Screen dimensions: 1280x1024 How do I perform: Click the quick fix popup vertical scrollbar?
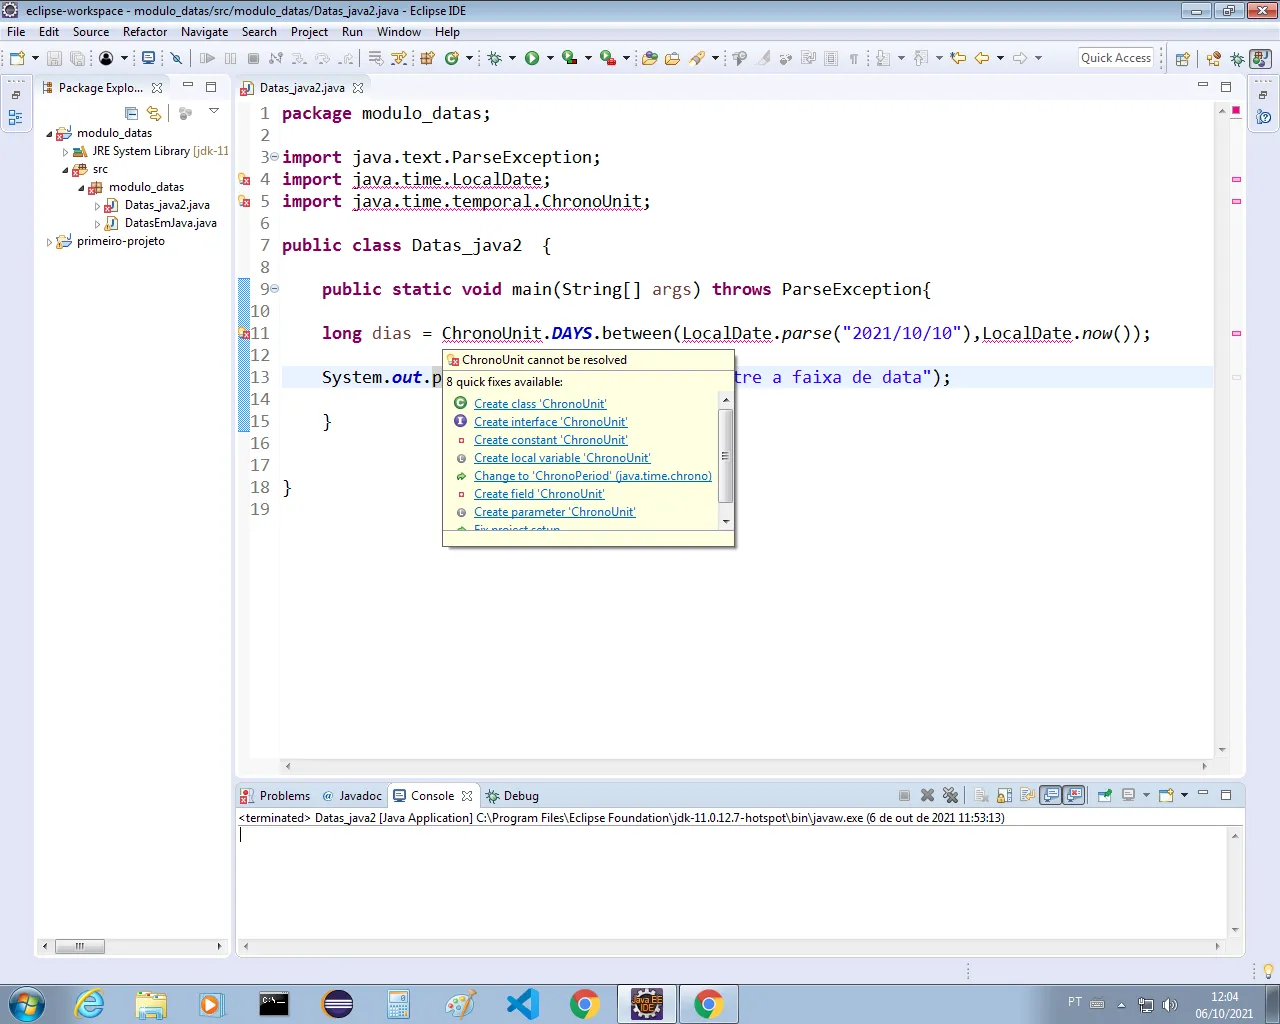pyautogui.click(x=726, y=456)
